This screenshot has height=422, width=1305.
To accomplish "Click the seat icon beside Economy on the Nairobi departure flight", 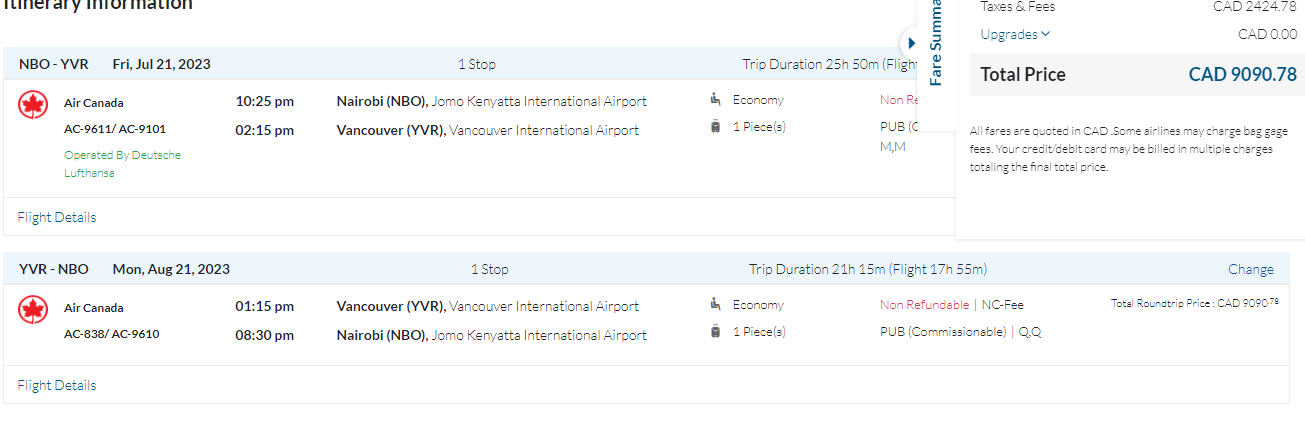I will (715, 99).
